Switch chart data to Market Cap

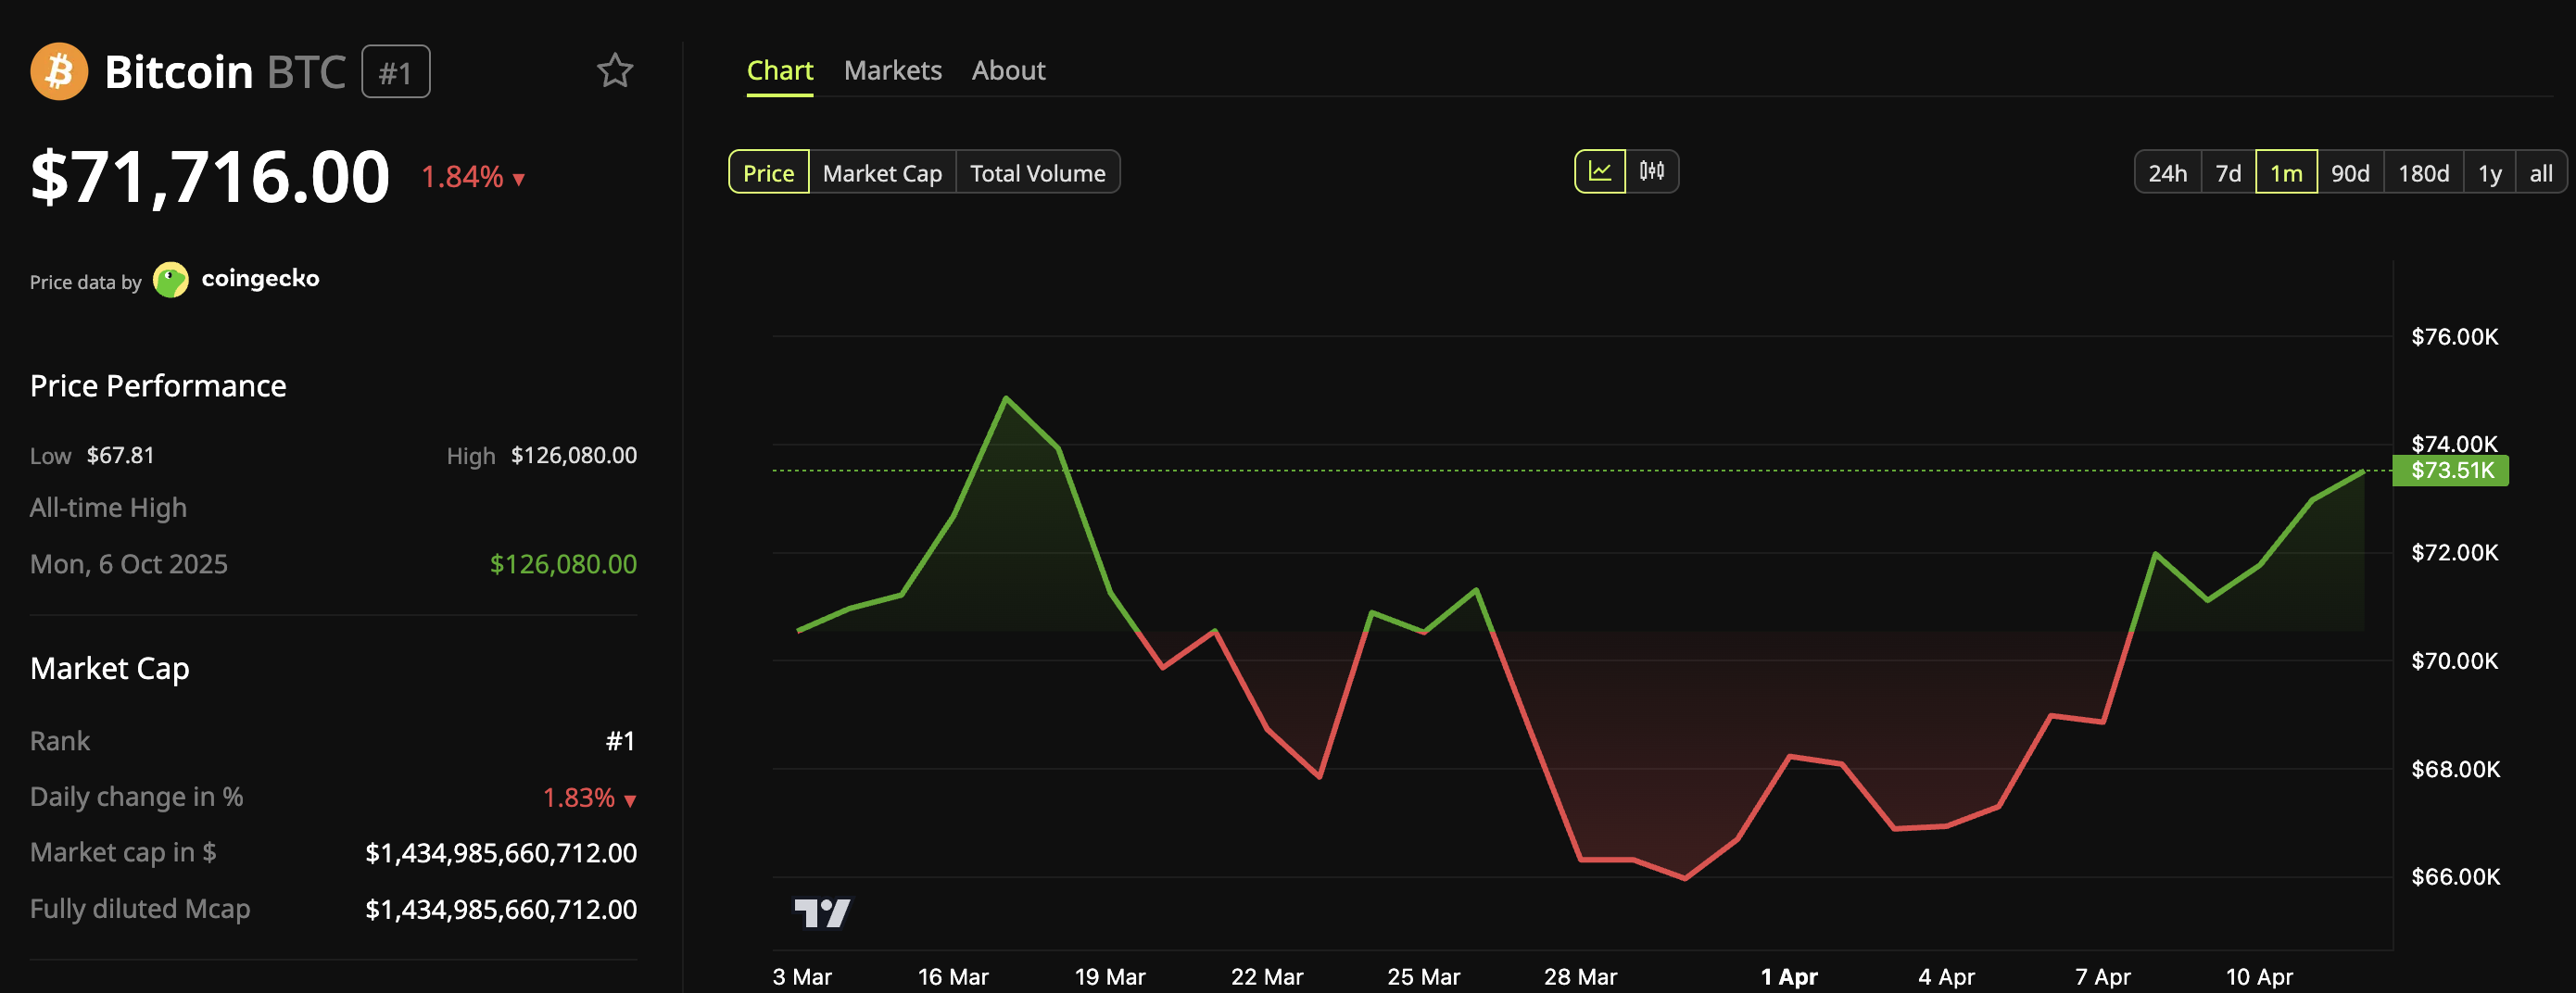[881, 172]
